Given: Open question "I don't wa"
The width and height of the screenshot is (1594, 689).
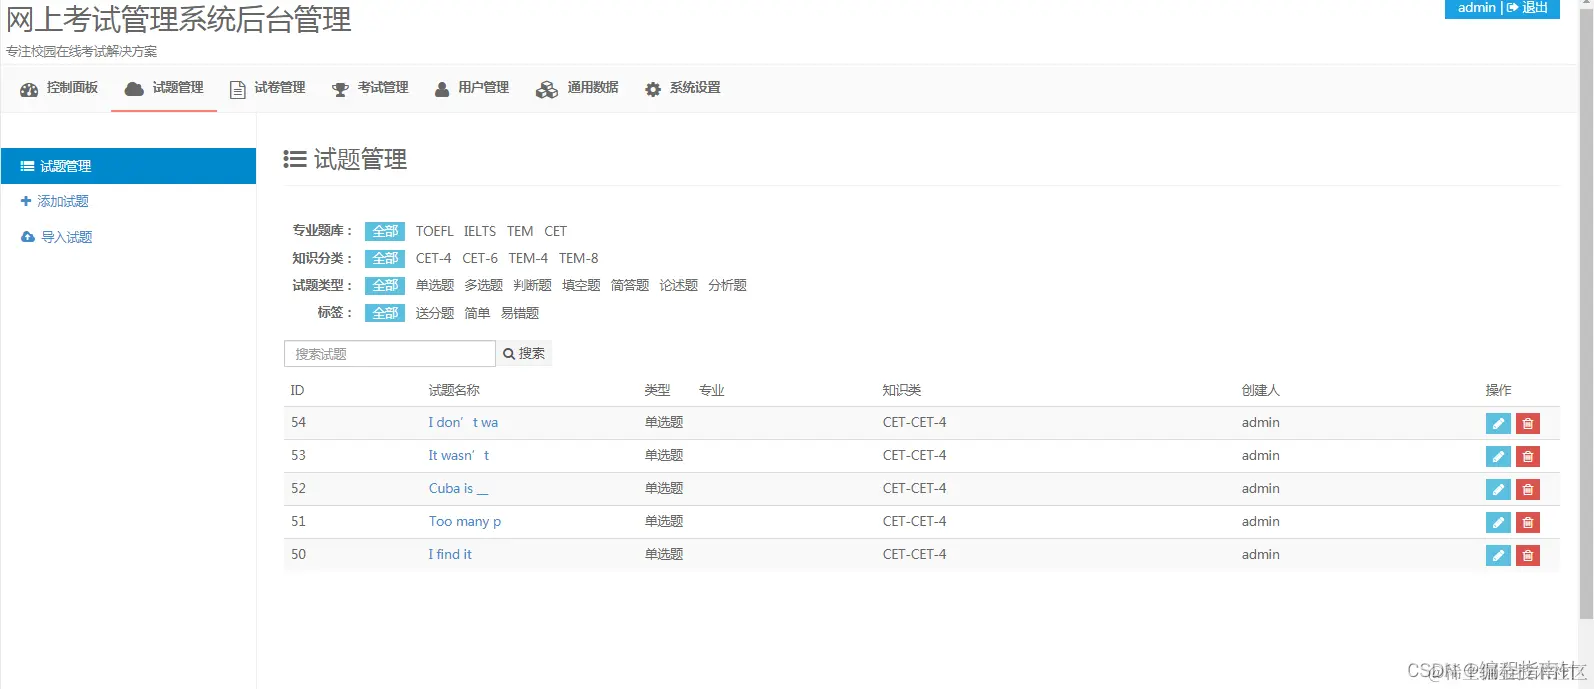Looking at the screenshot, I should pyautogui.click(x=463, y=422).
